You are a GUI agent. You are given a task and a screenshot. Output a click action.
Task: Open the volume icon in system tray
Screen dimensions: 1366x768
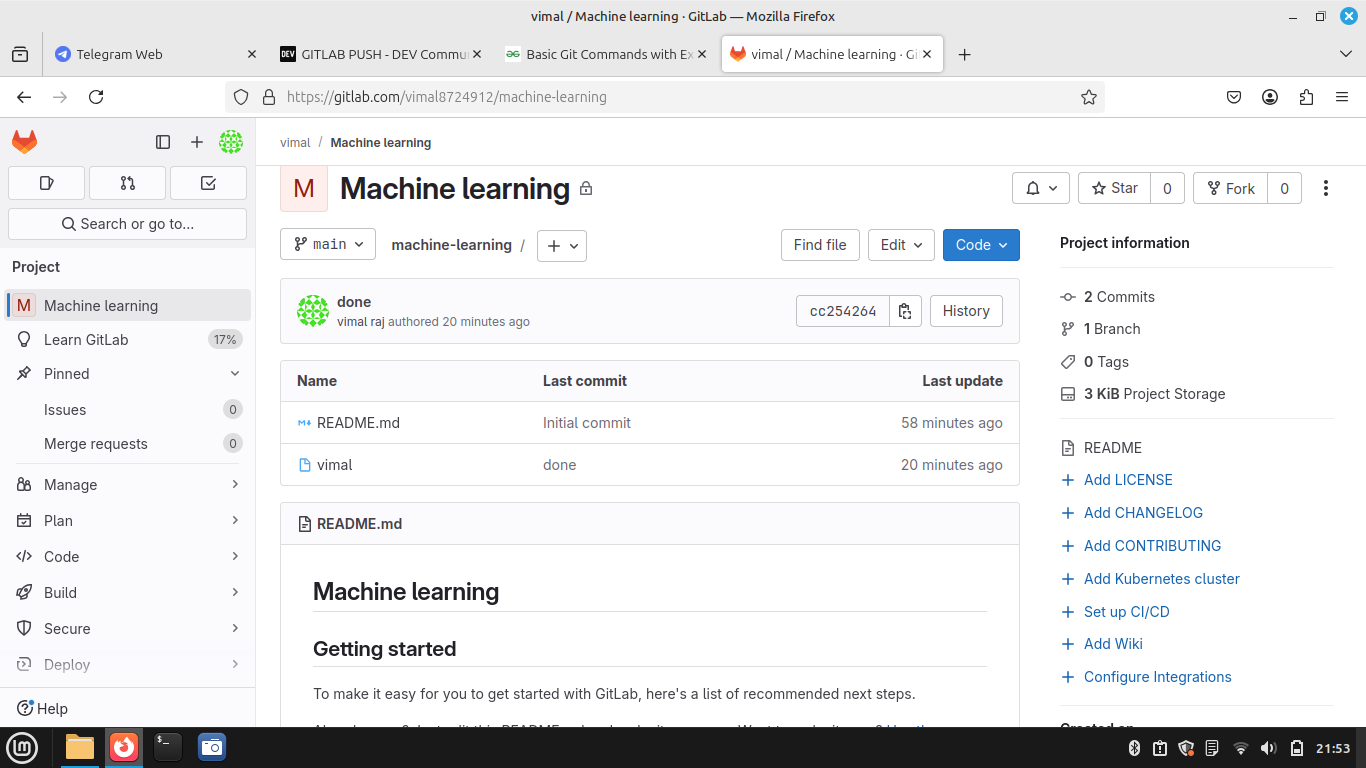[1269, 748]
